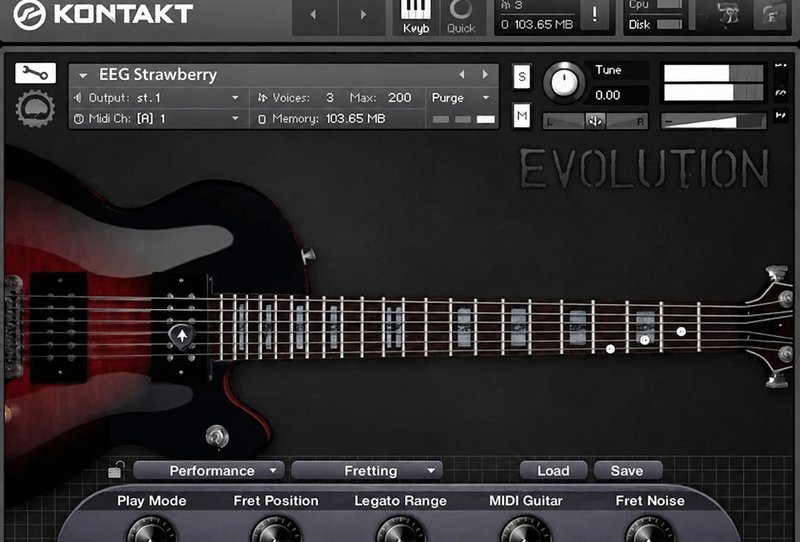This screenshot has width=800, height=542.
Task: Click the Fret Noise knob
Action: (x=650, y=529)
